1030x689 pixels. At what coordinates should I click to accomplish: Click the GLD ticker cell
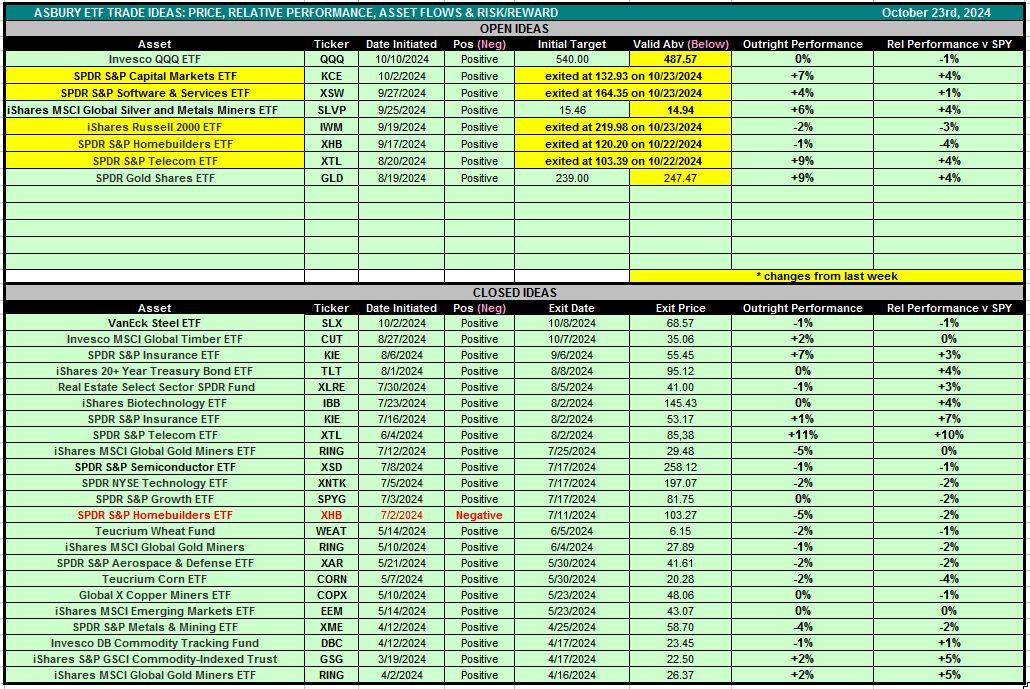click(x=332, y=178)
